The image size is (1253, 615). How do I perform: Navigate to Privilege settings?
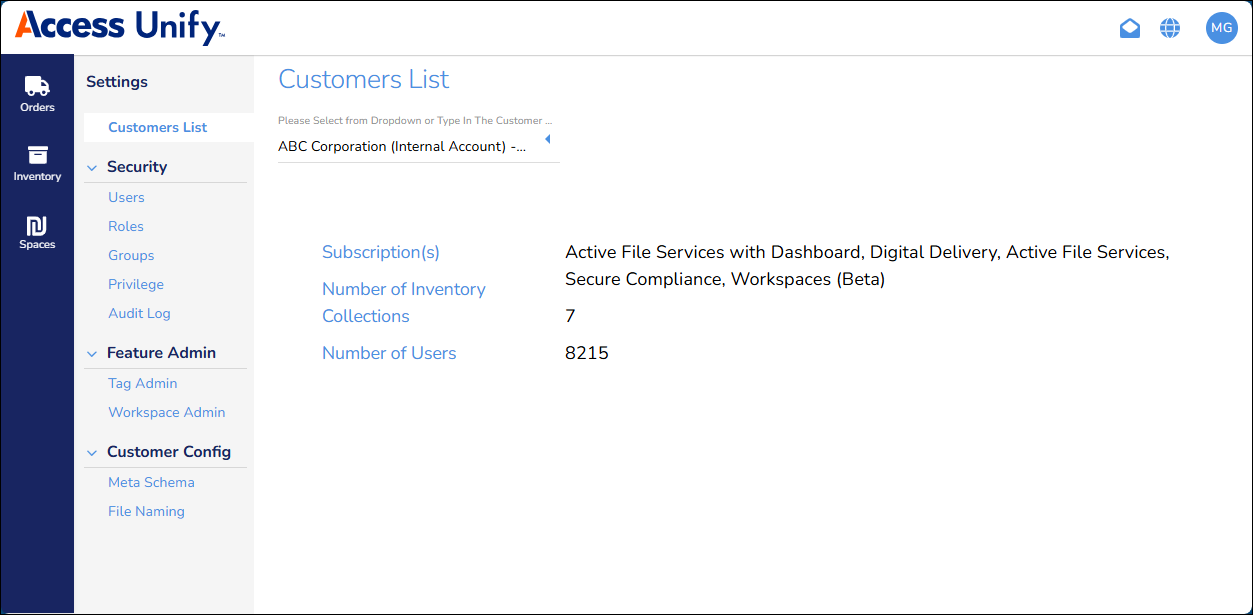[136, 284]
